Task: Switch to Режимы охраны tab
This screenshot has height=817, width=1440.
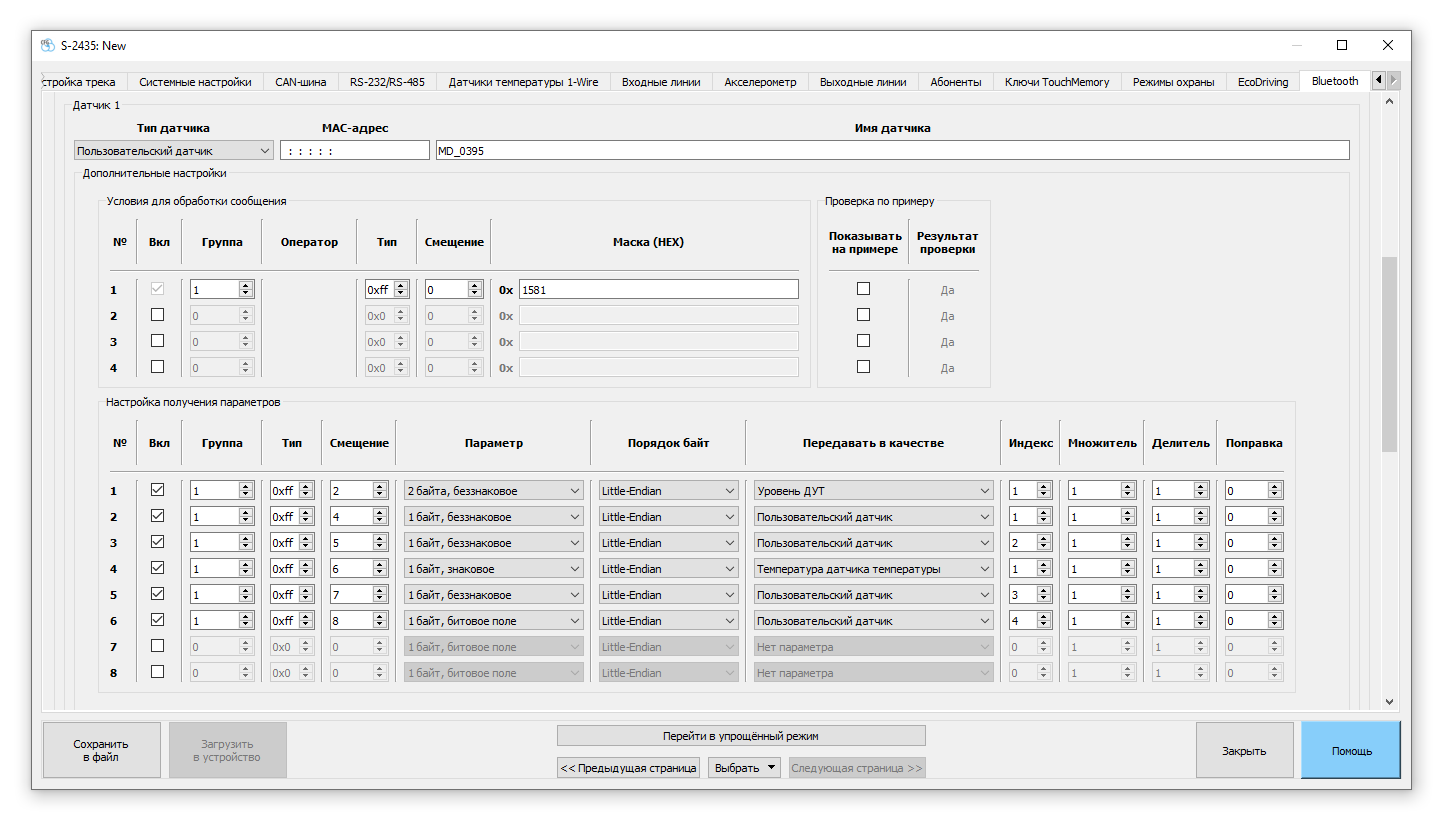Action: pyautogui.click(x=1173, y=82)
